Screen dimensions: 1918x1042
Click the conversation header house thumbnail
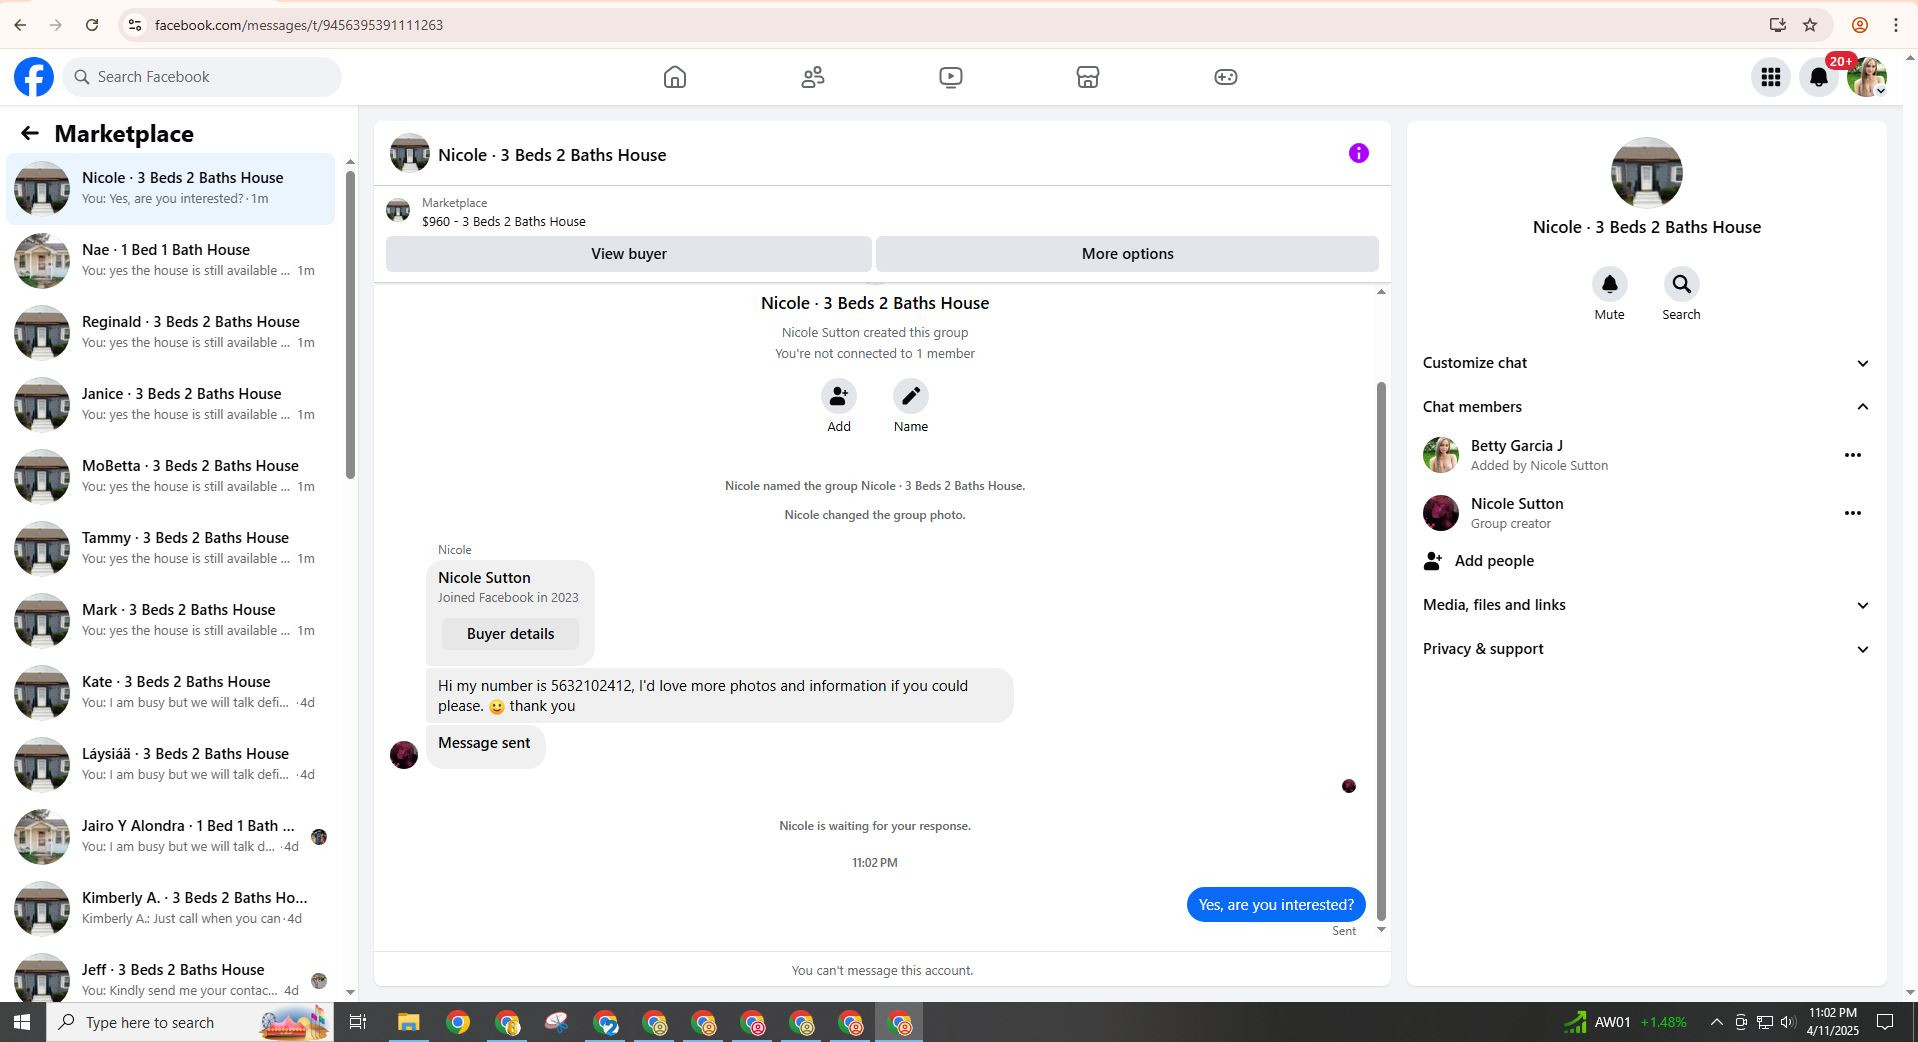pyautogui.click(x=410, y=154)
